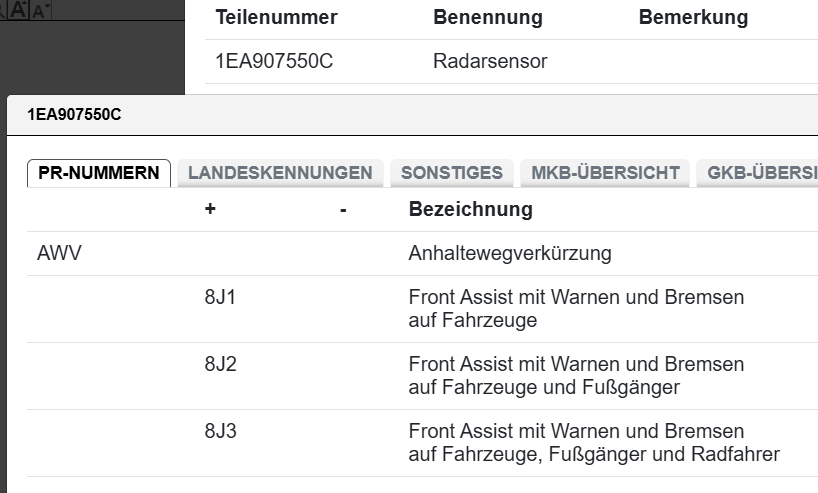Select the SONSTIGES tab
The height and width of the screenshot is (493, 818).
coord(451,173)
